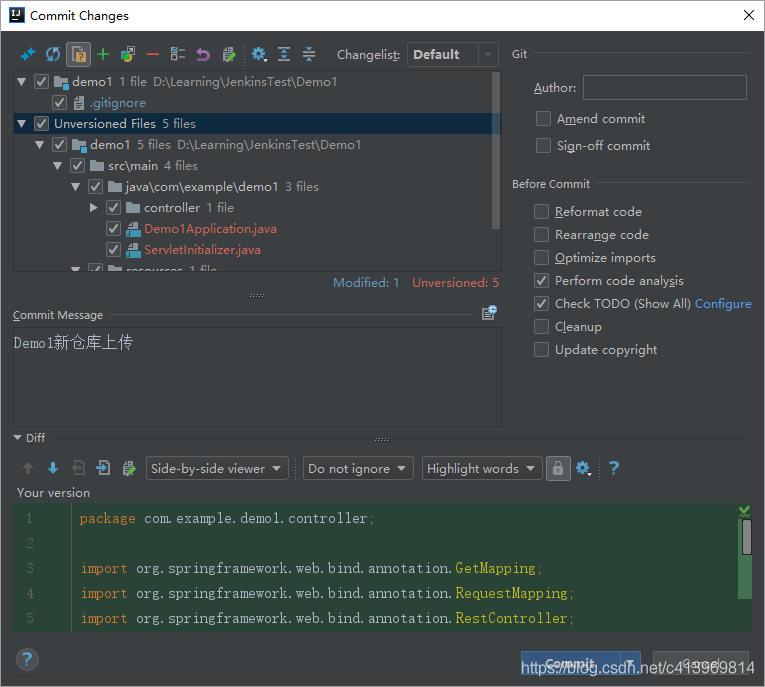Image resolution: width=765 pixels, height=687 pixels.
Task: Collapse the demo1 5 files node
Action: pyautogui.click(x=40, y=144)
